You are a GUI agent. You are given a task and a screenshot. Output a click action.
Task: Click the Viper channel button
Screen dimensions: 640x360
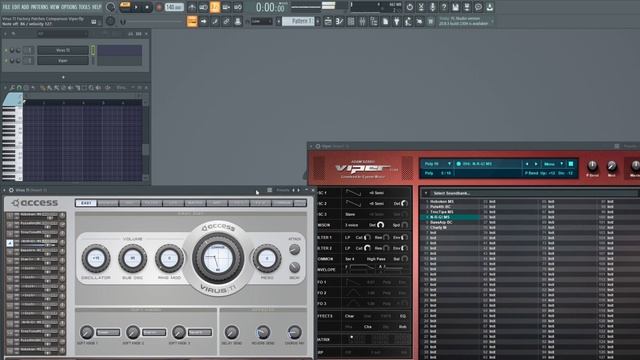coord(63,60)
